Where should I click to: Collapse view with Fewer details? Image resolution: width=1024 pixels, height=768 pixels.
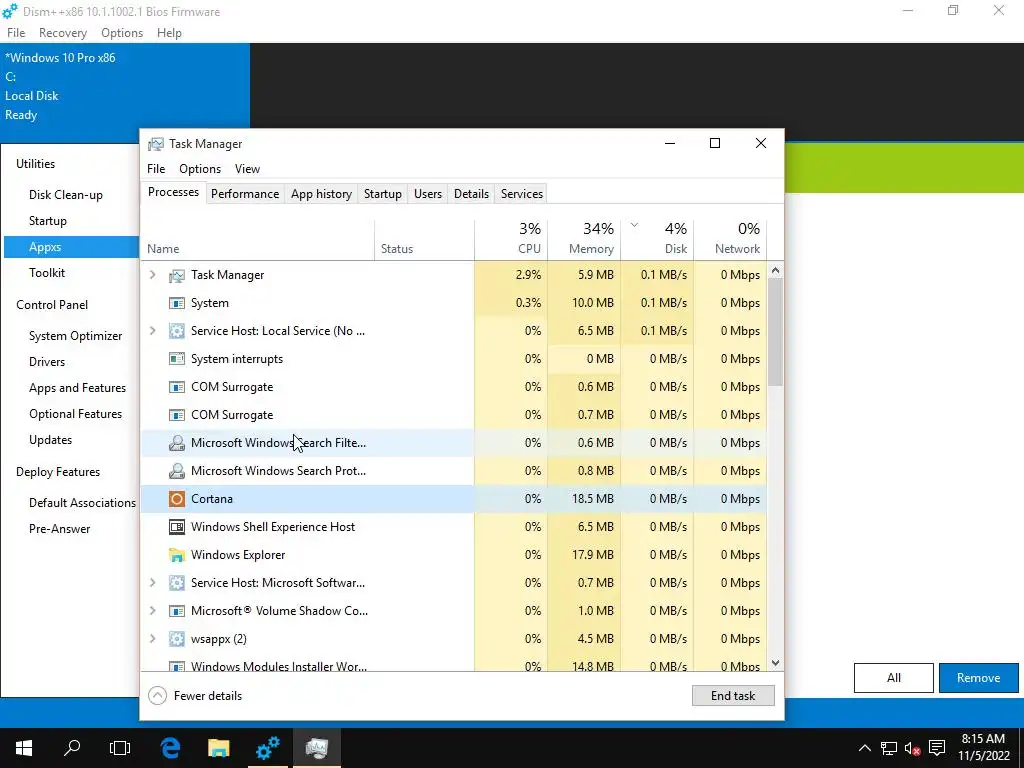point(195,696)
